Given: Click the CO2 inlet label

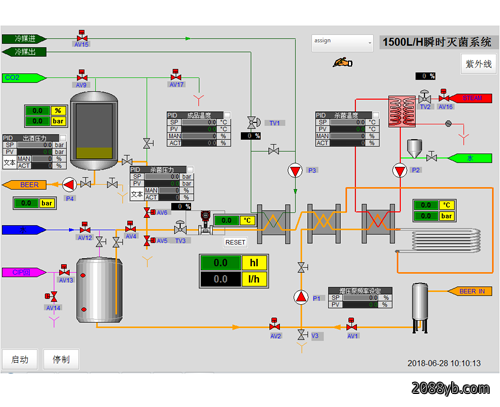Looking at the screenshot, I should [24, 78].
